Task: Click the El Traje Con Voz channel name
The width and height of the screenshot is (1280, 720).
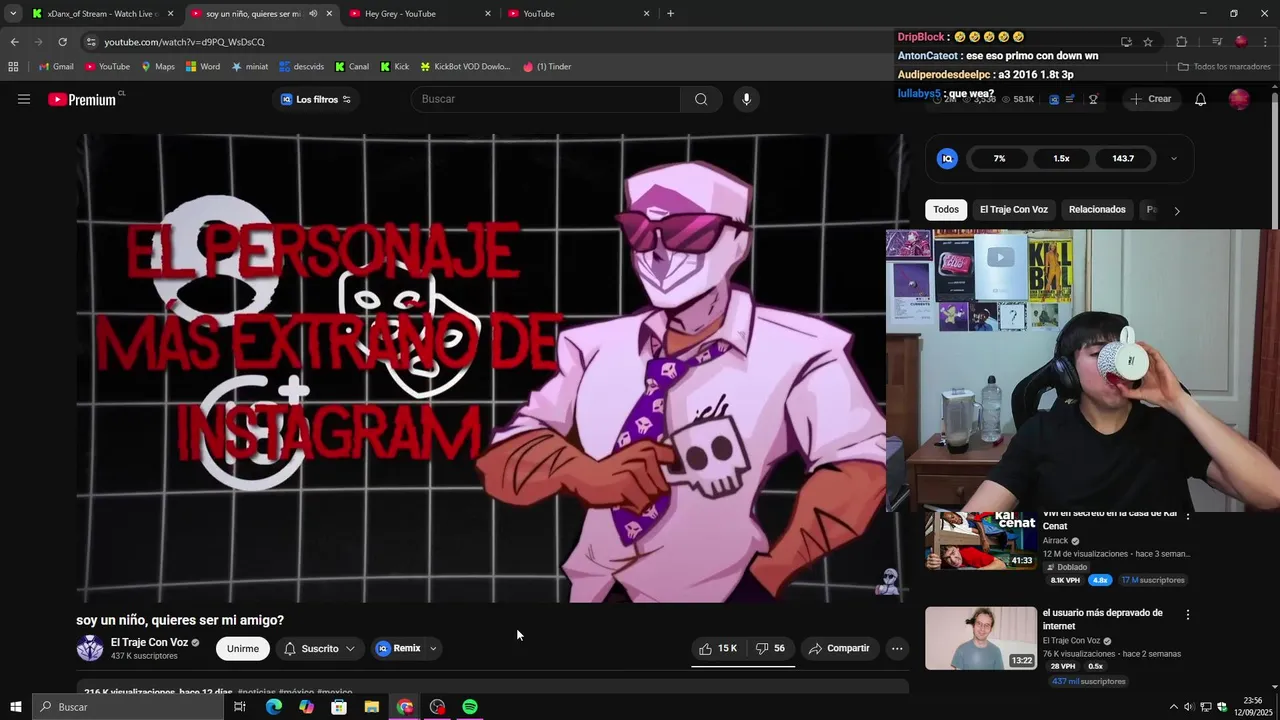Action: pos(149,643)
